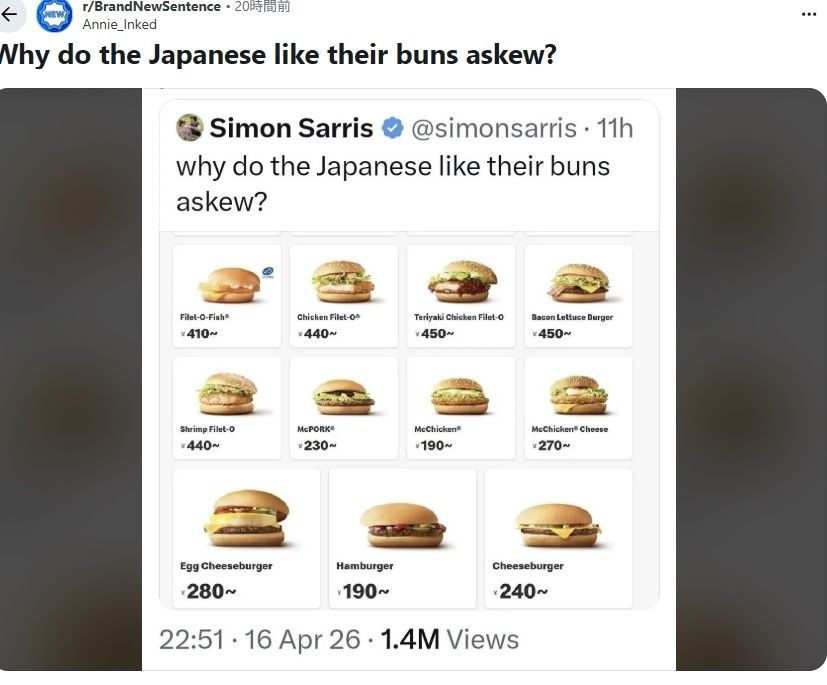Click the blue verified badge icon
827x685 pixels.
(392, 129)
